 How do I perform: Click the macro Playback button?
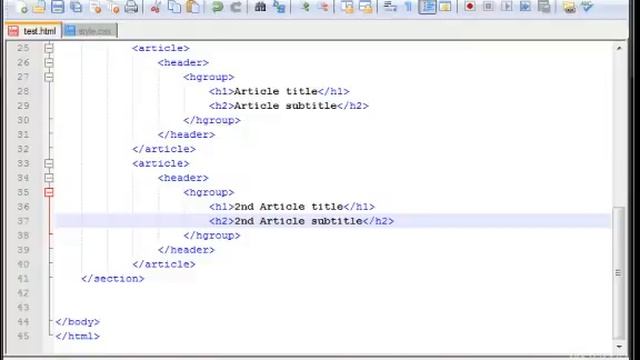(x=507, y=7)
